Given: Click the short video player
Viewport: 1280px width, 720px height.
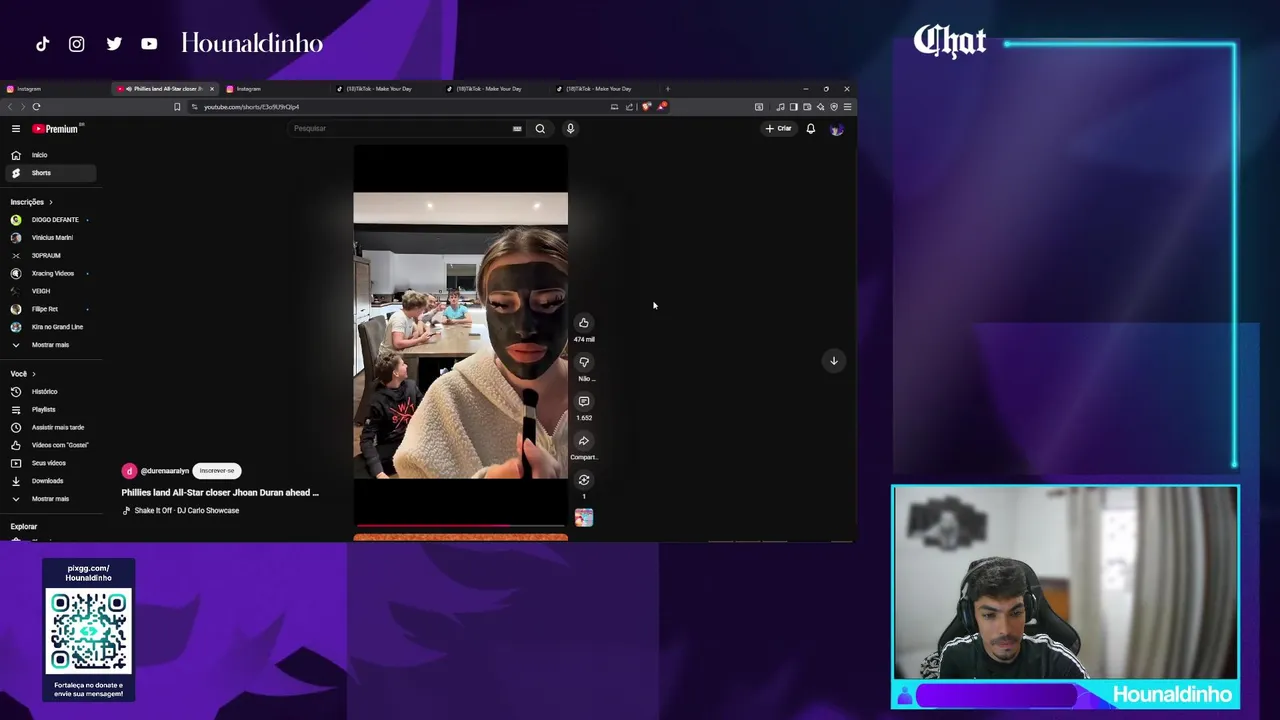Looking at the screenshot, I should 460,335.
